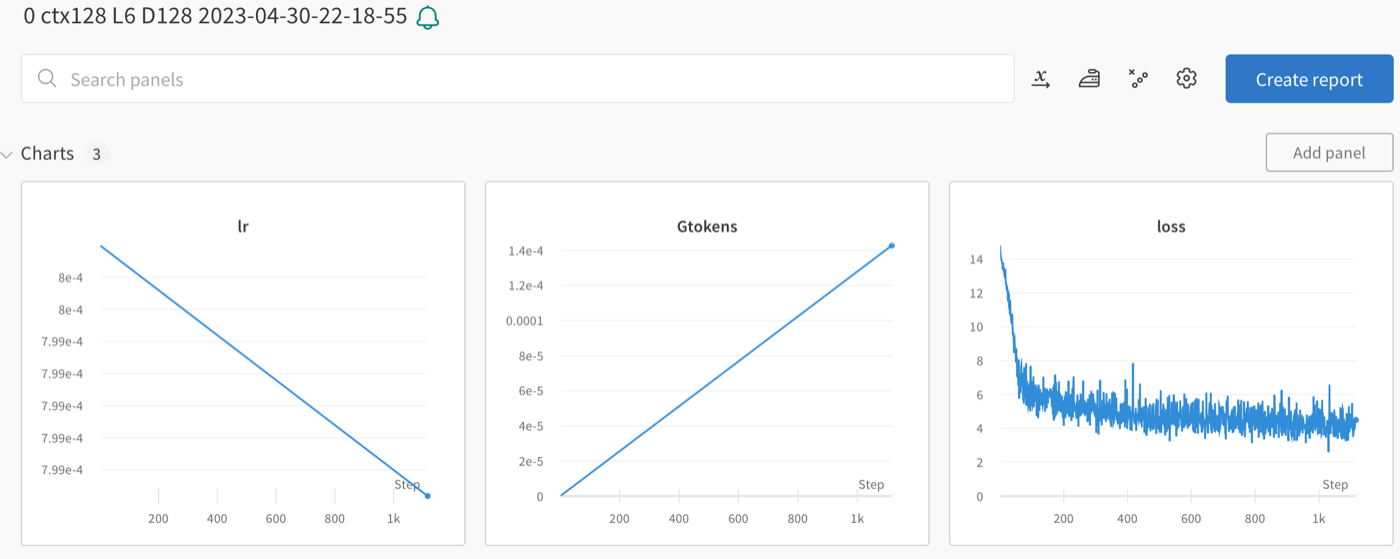Open the workspace settings gear icon
This screenshot has width=1400, height=559.
pos(1186,79)
